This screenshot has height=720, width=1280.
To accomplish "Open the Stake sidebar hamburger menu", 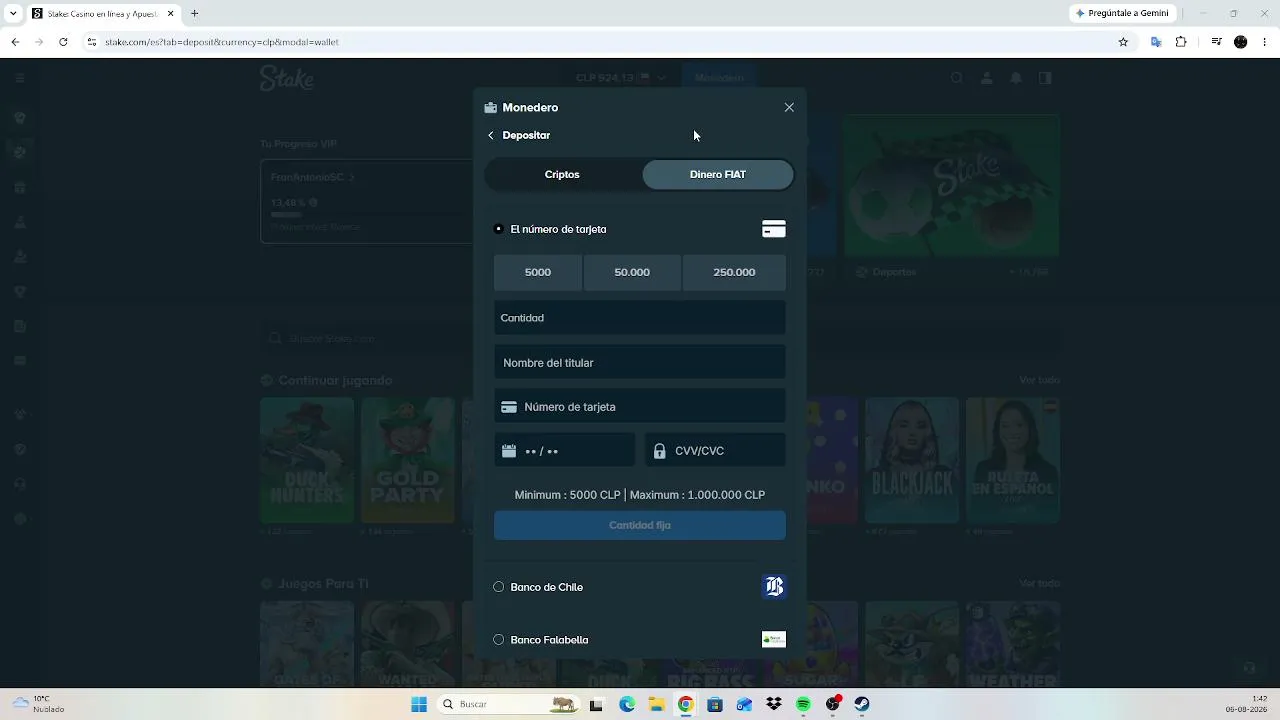I will coord(20,78).
